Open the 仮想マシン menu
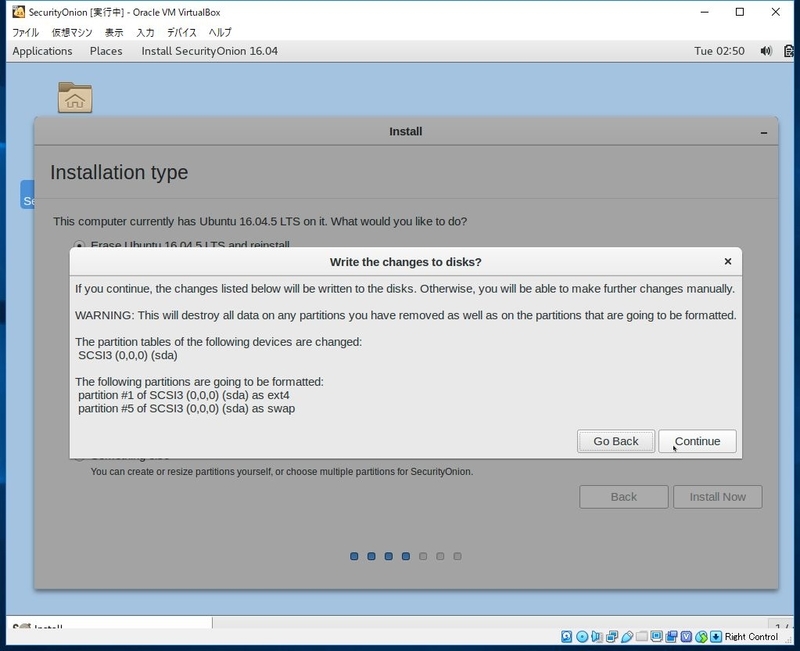This screenshot has width=800, height=651. pos(72,32)
